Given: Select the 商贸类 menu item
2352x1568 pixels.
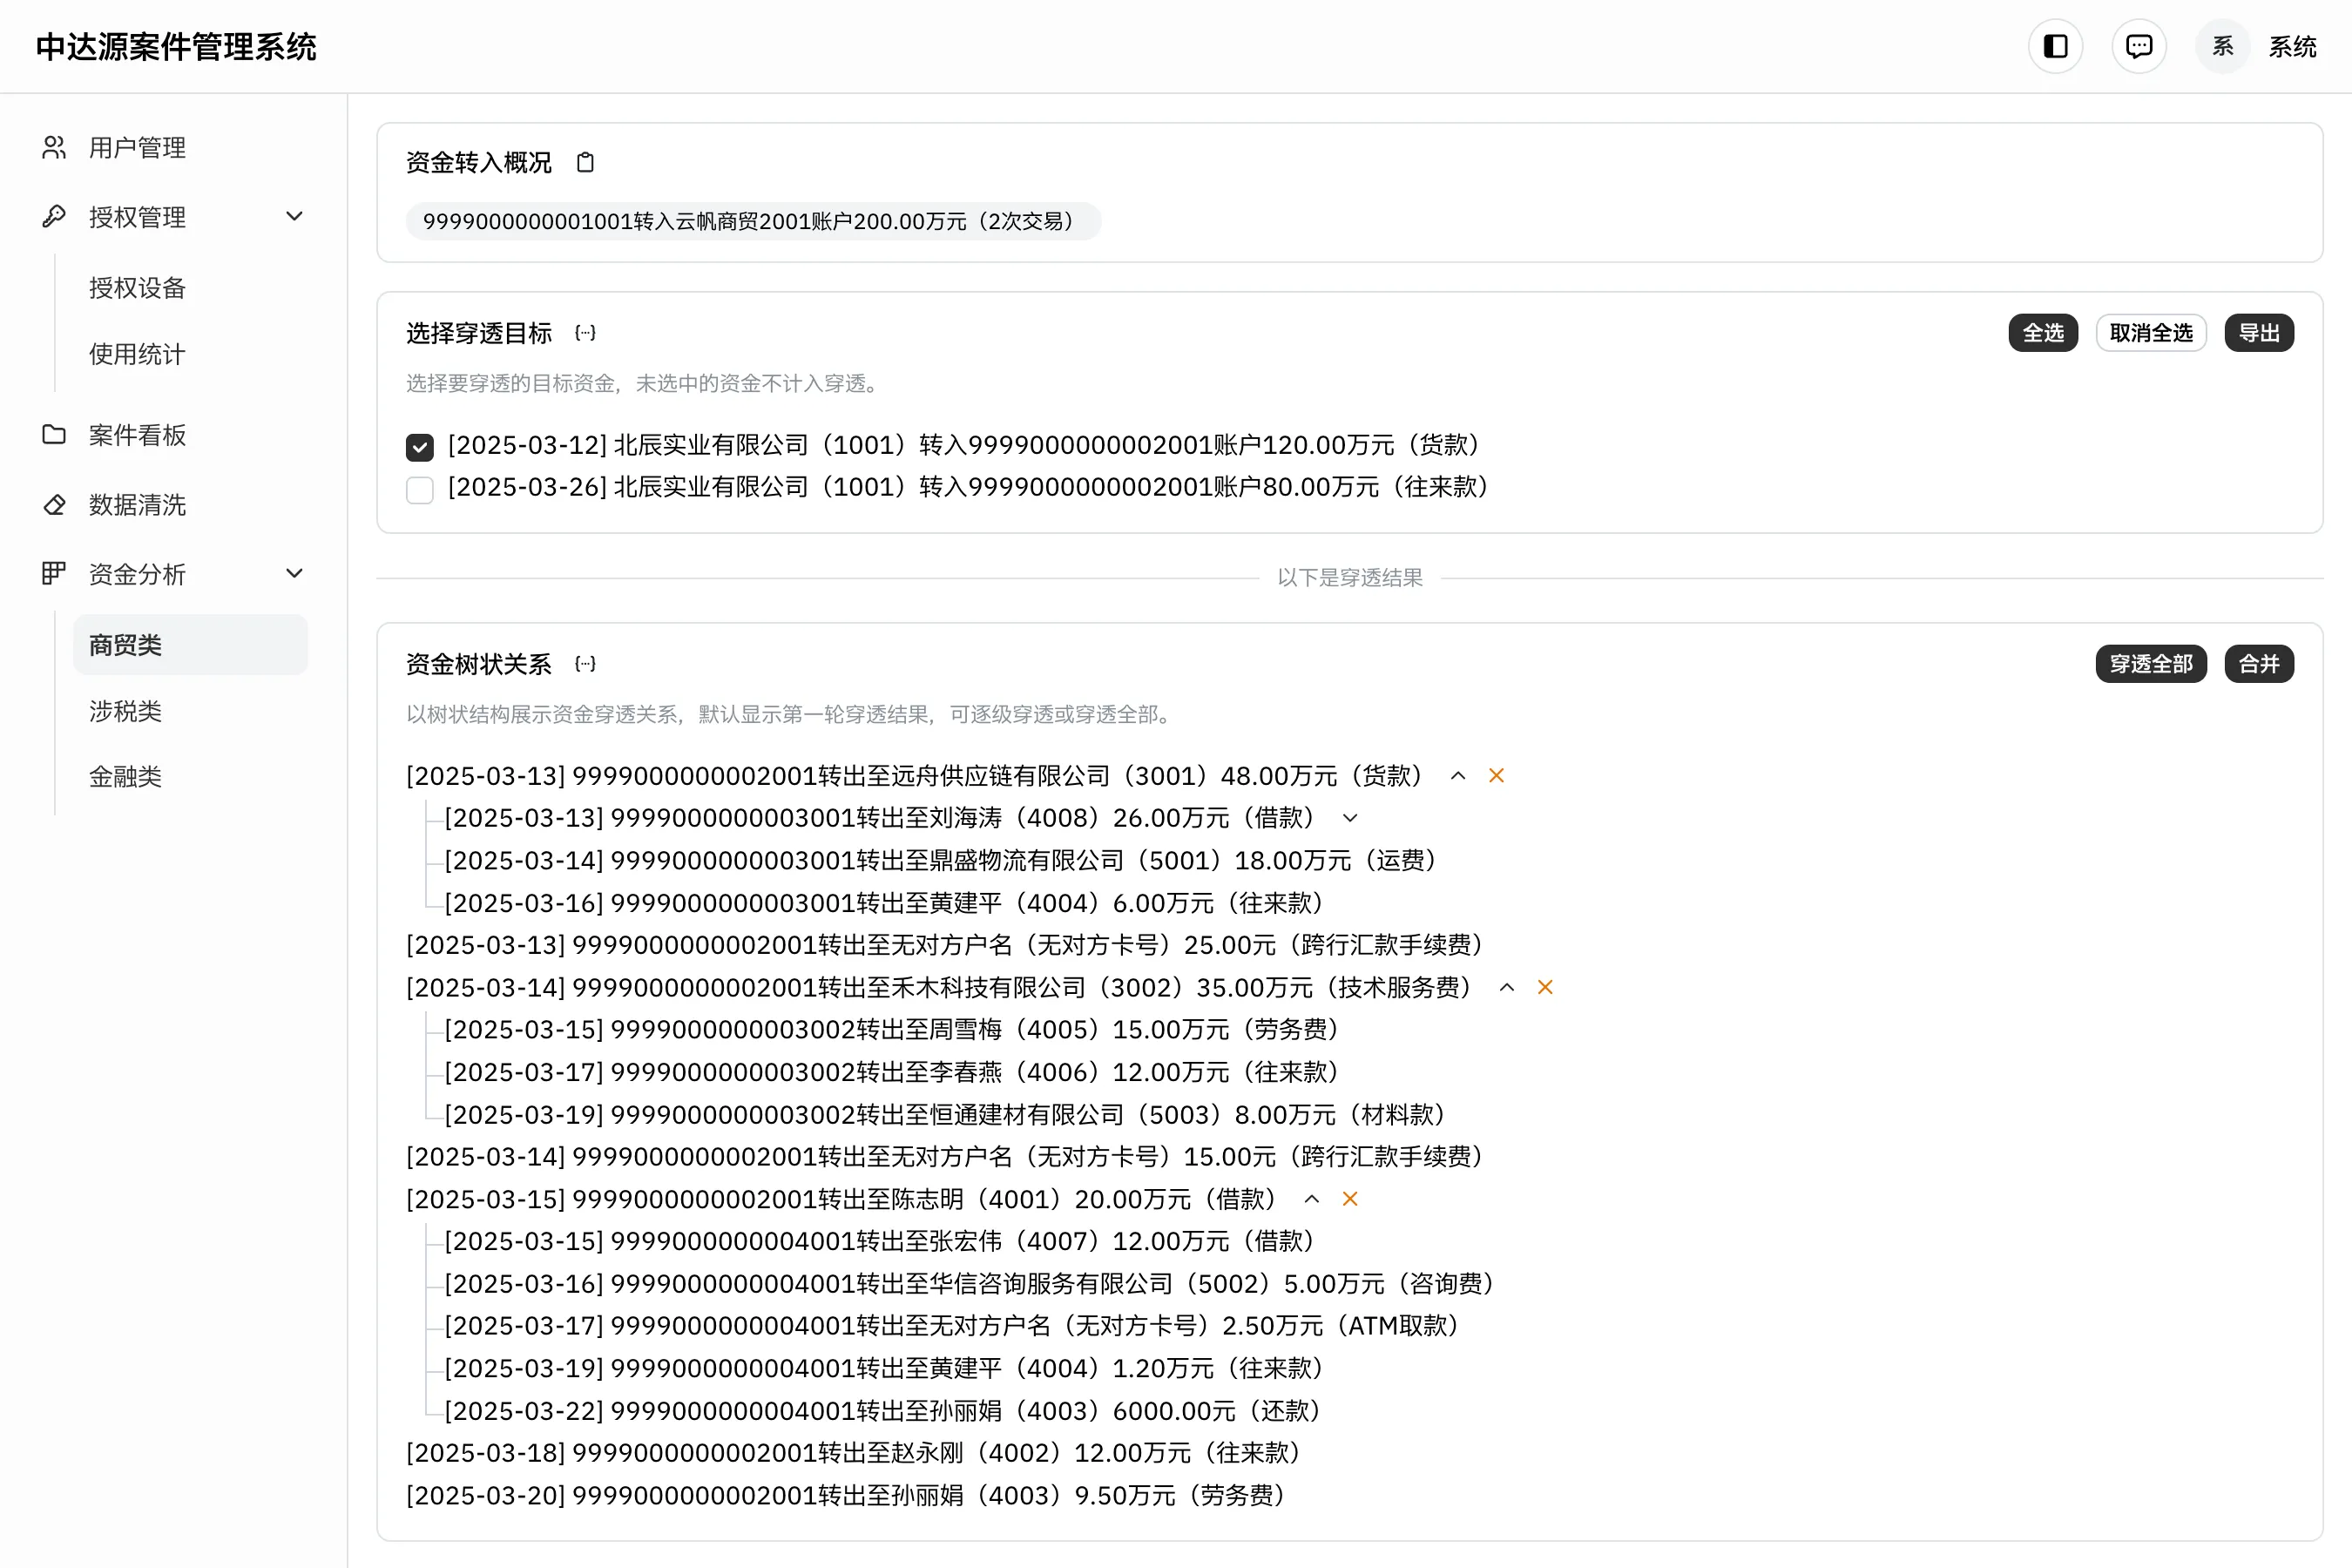Looking at the screenshot, I should 190,645.
